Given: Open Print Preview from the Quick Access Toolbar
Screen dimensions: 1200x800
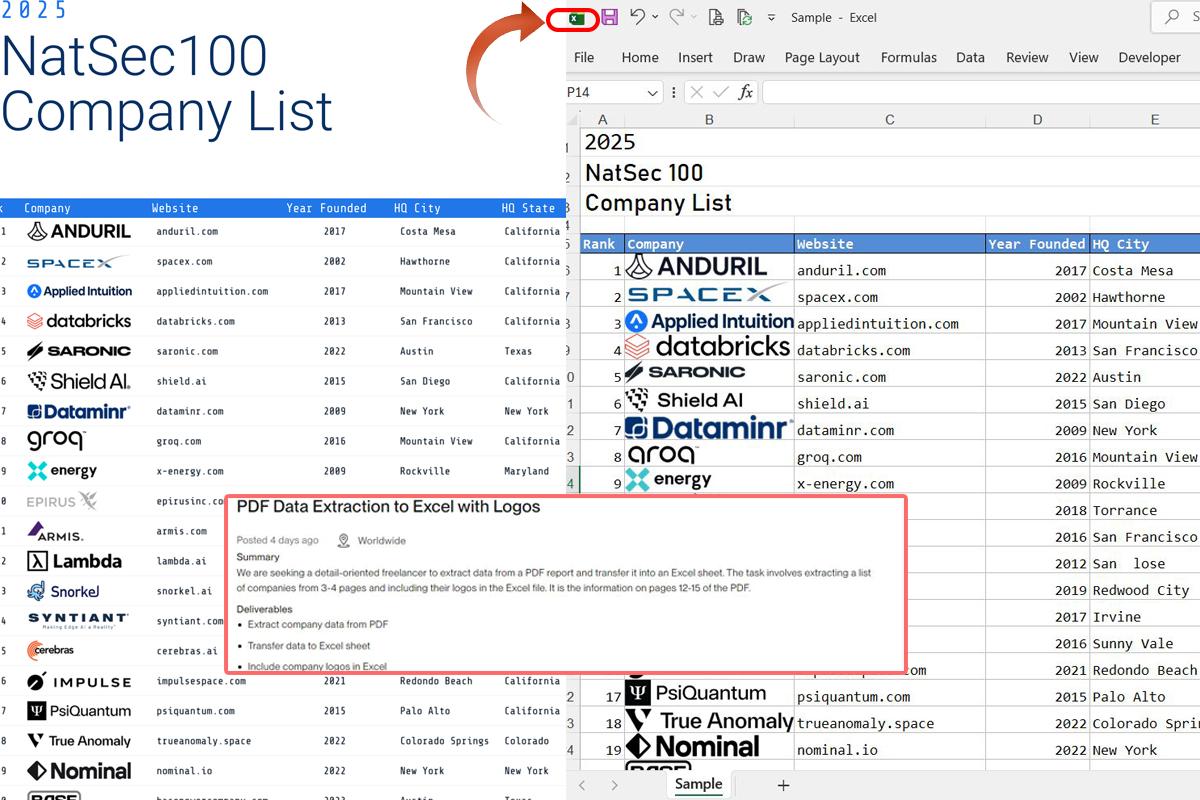Looking at the screenshot, I should pyautogui.click(x=715, y=17).
